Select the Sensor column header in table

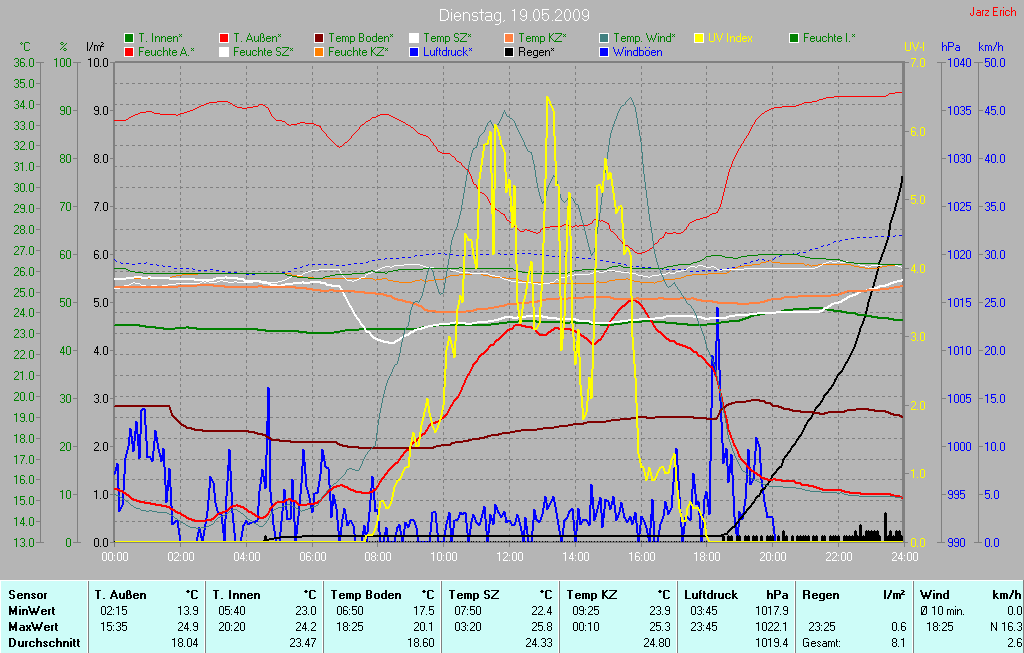tap(28, 594)
